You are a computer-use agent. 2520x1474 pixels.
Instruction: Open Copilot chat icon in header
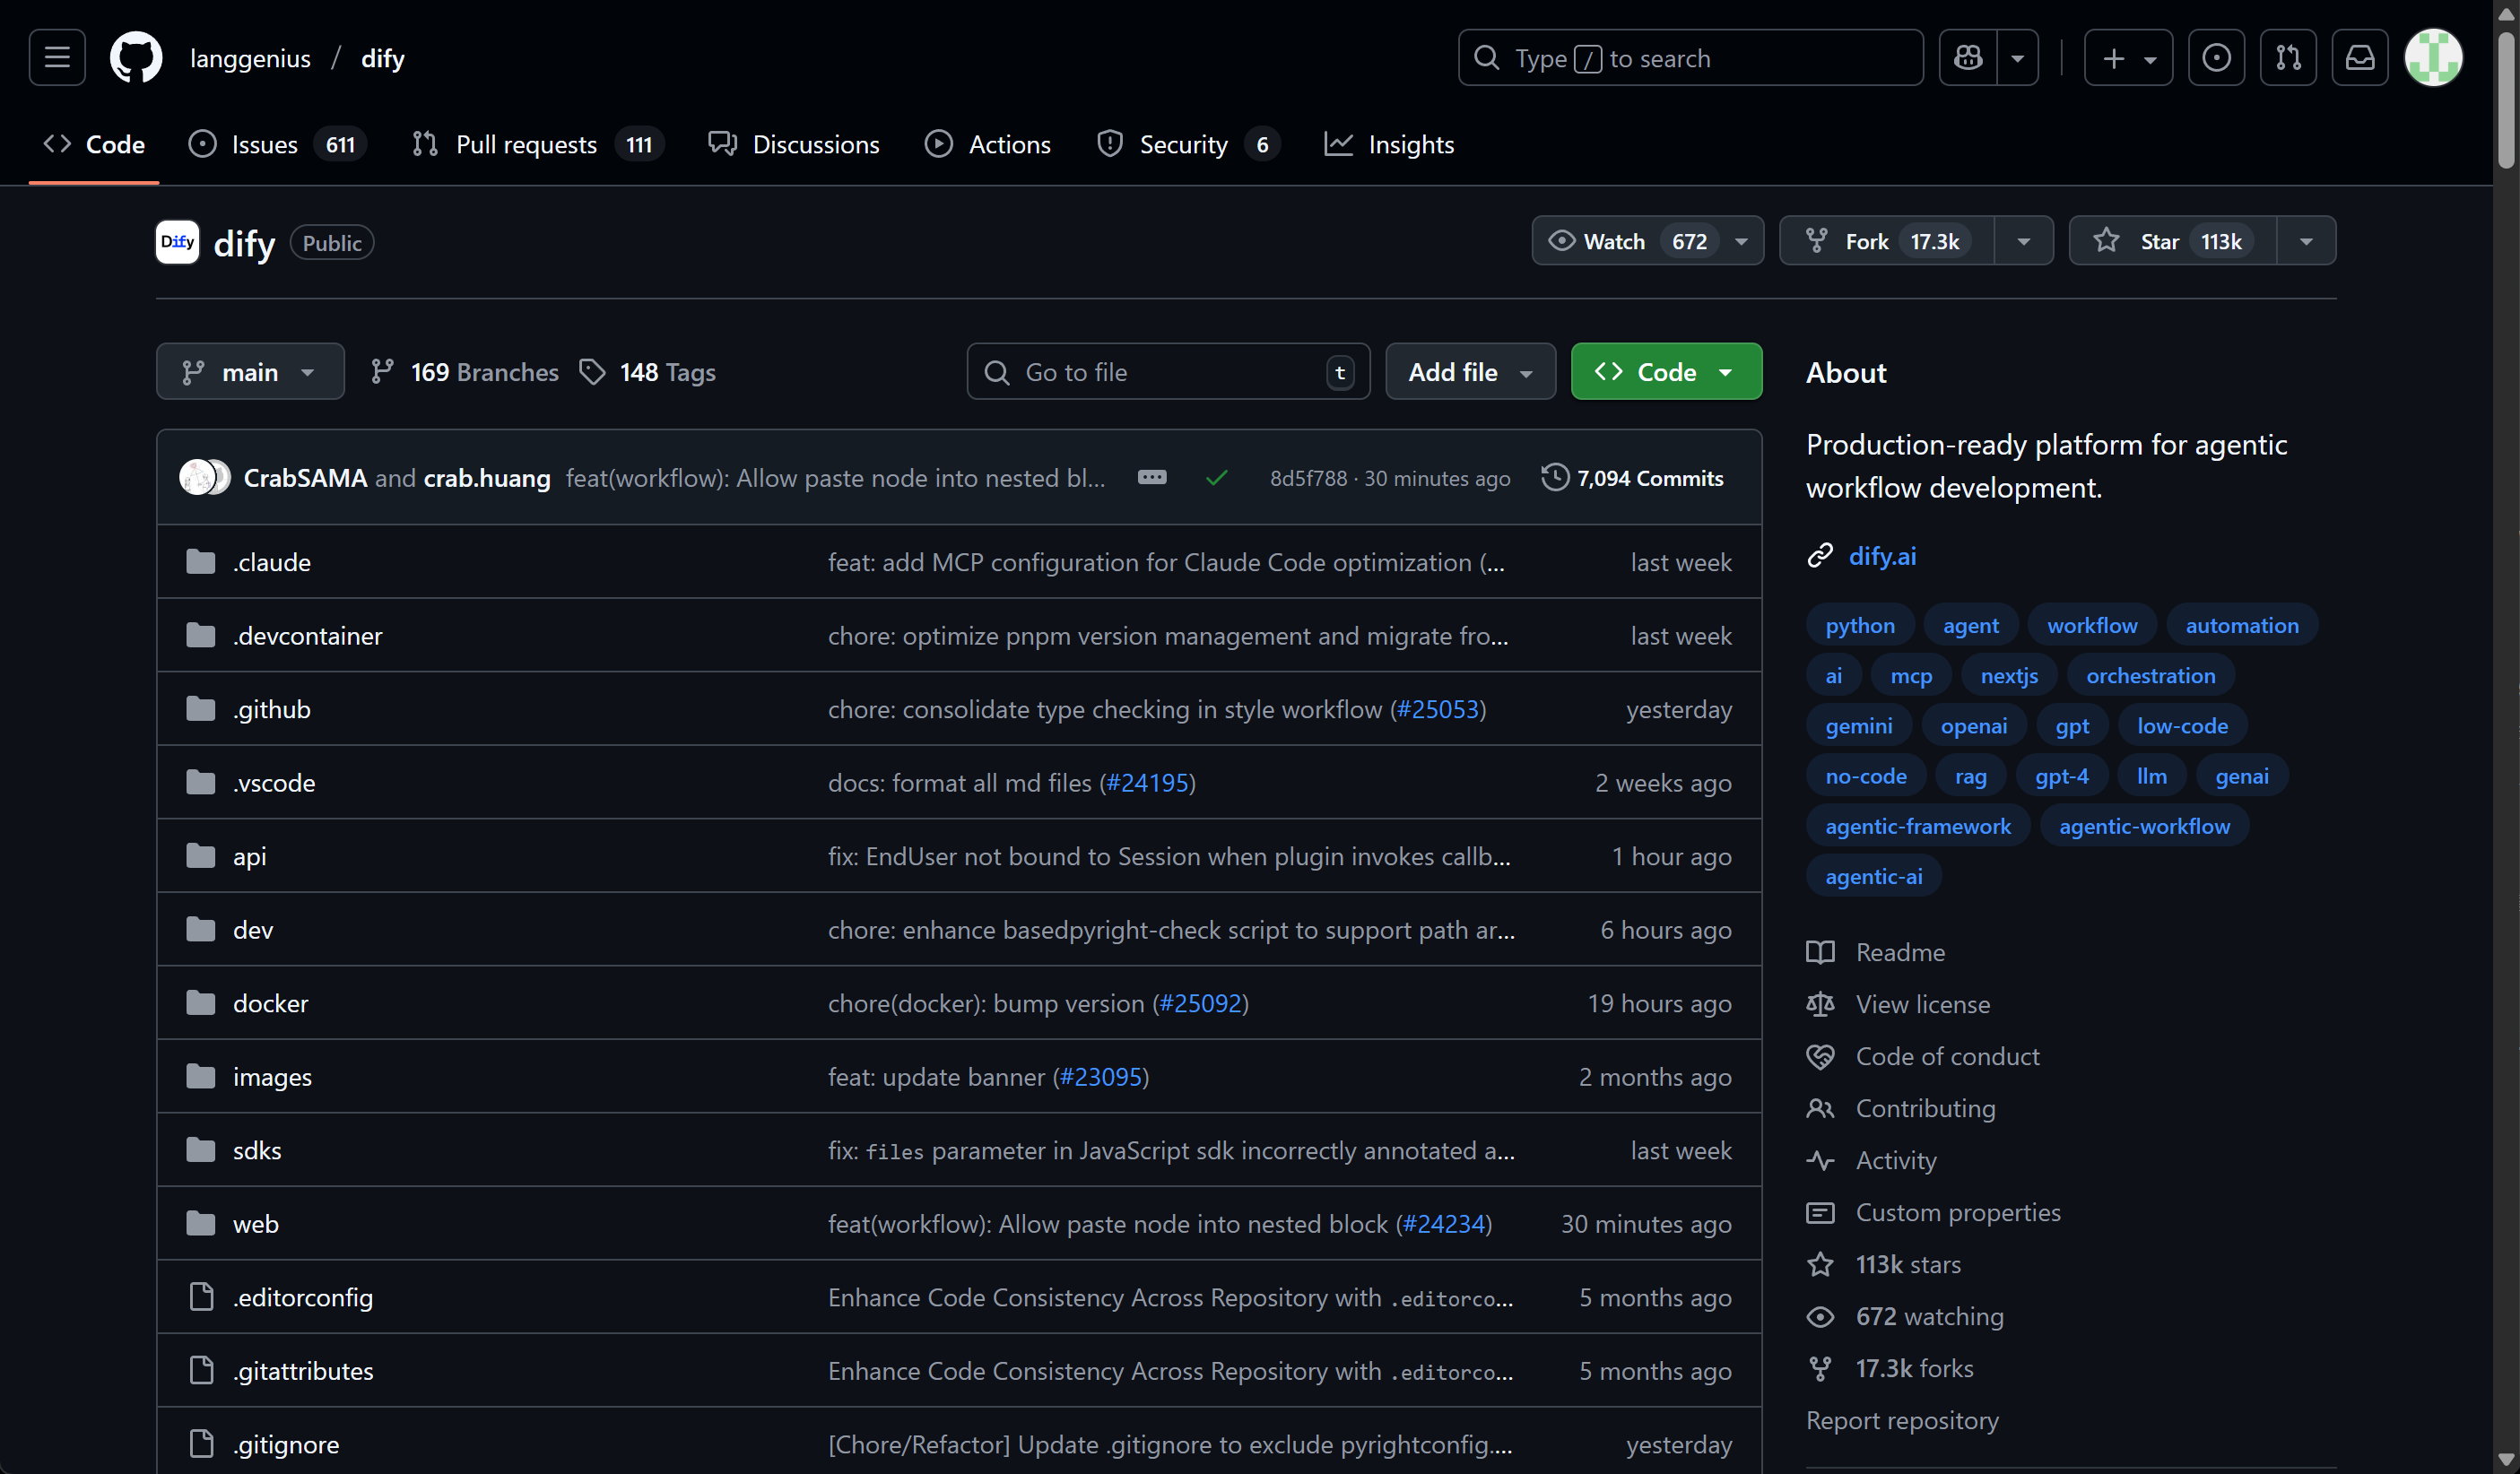click(x=1968, y=58)
